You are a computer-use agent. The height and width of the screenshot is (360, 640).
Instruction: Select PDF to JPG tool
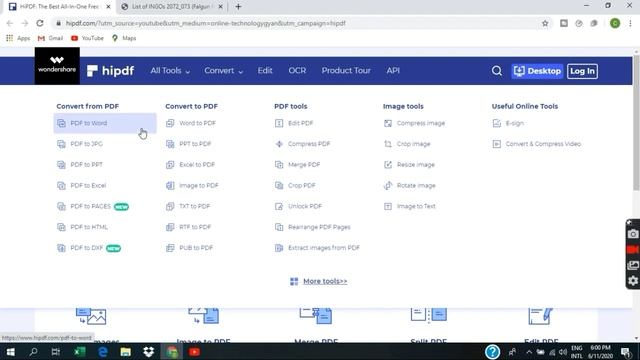coord(86,144)
